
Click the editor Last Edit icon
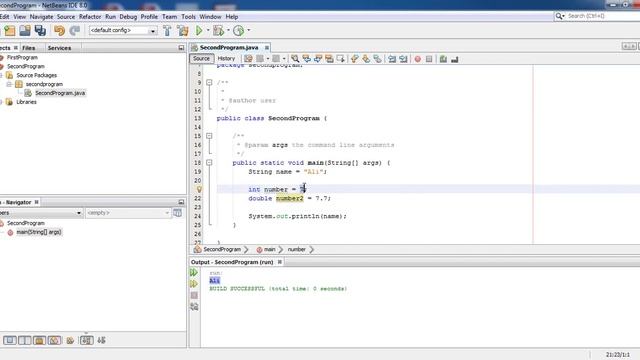point(248,59)
